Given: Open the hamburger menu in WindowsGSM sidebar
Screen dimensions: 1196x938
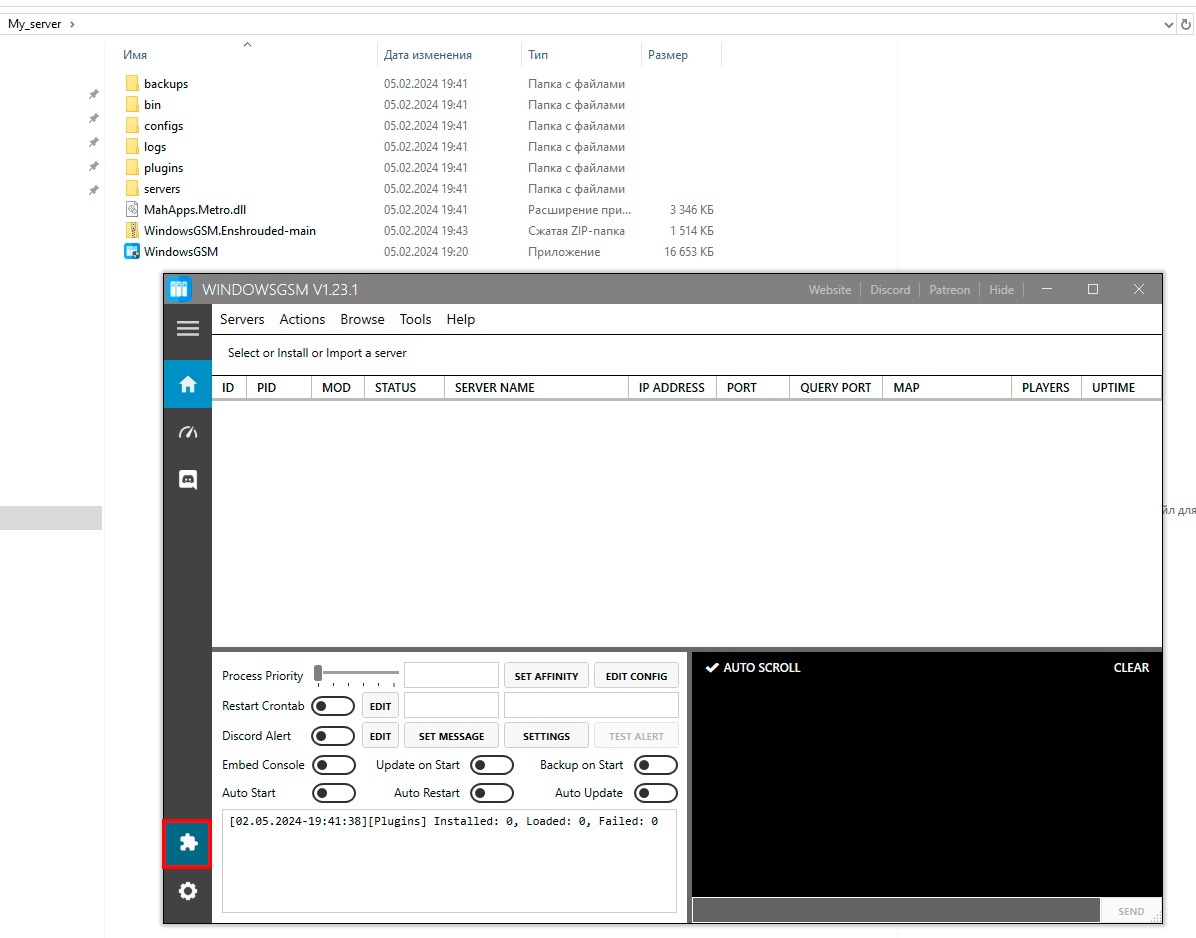Looking at the screenshot, I should [x=188, y=329].
